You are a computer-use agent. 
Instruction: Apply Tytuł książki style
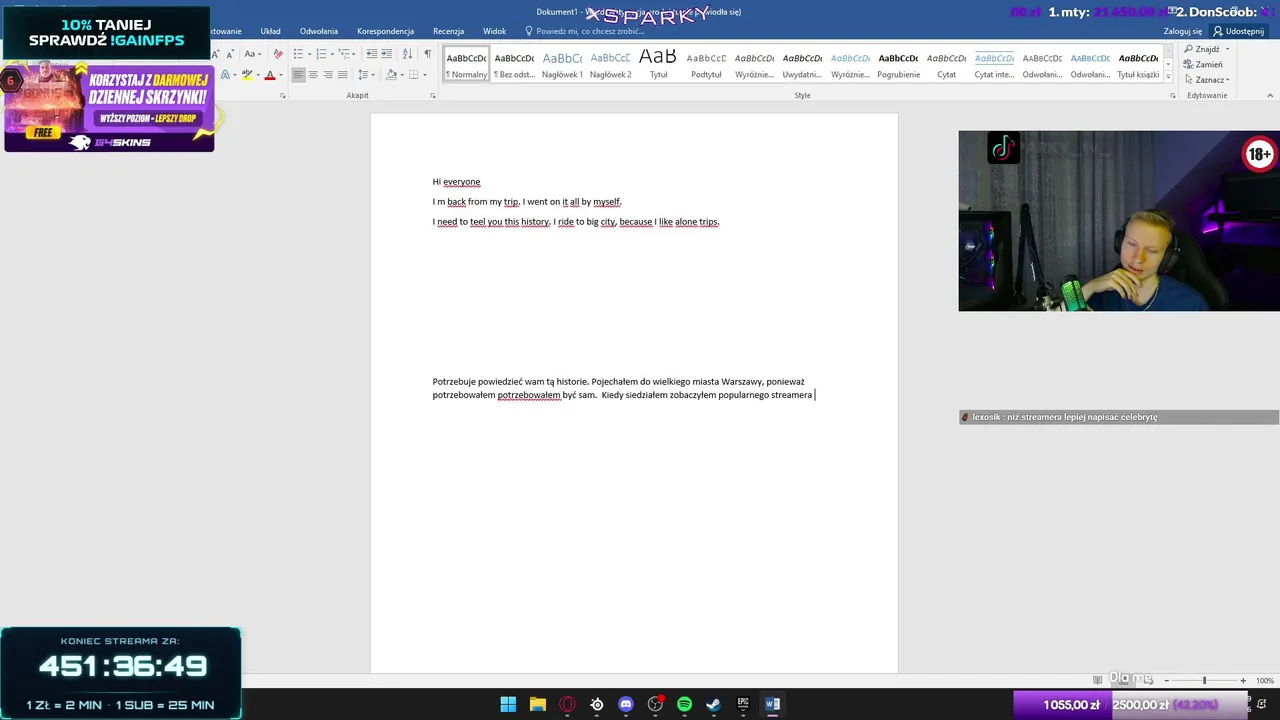pos(1138,64)
